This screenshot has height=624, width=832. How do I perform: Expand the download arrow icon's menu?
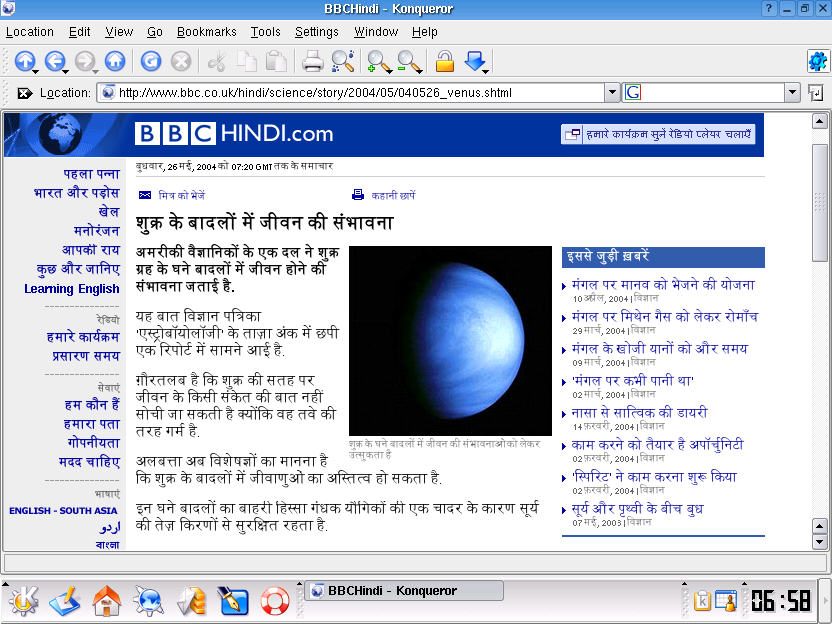click(x=486, y=71)
